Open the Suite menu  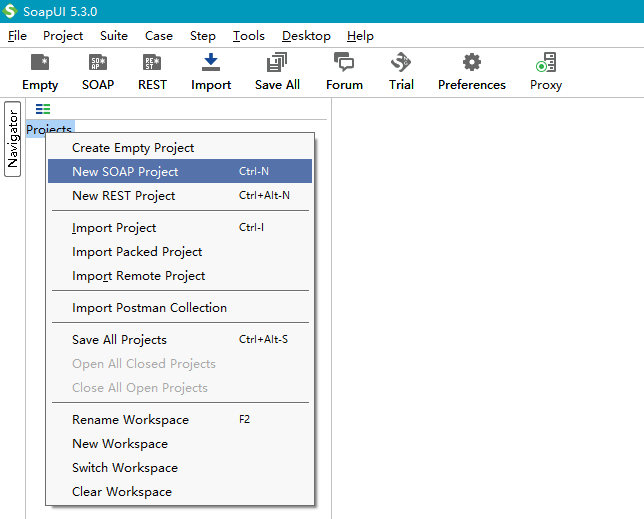[x=114, y=36]
